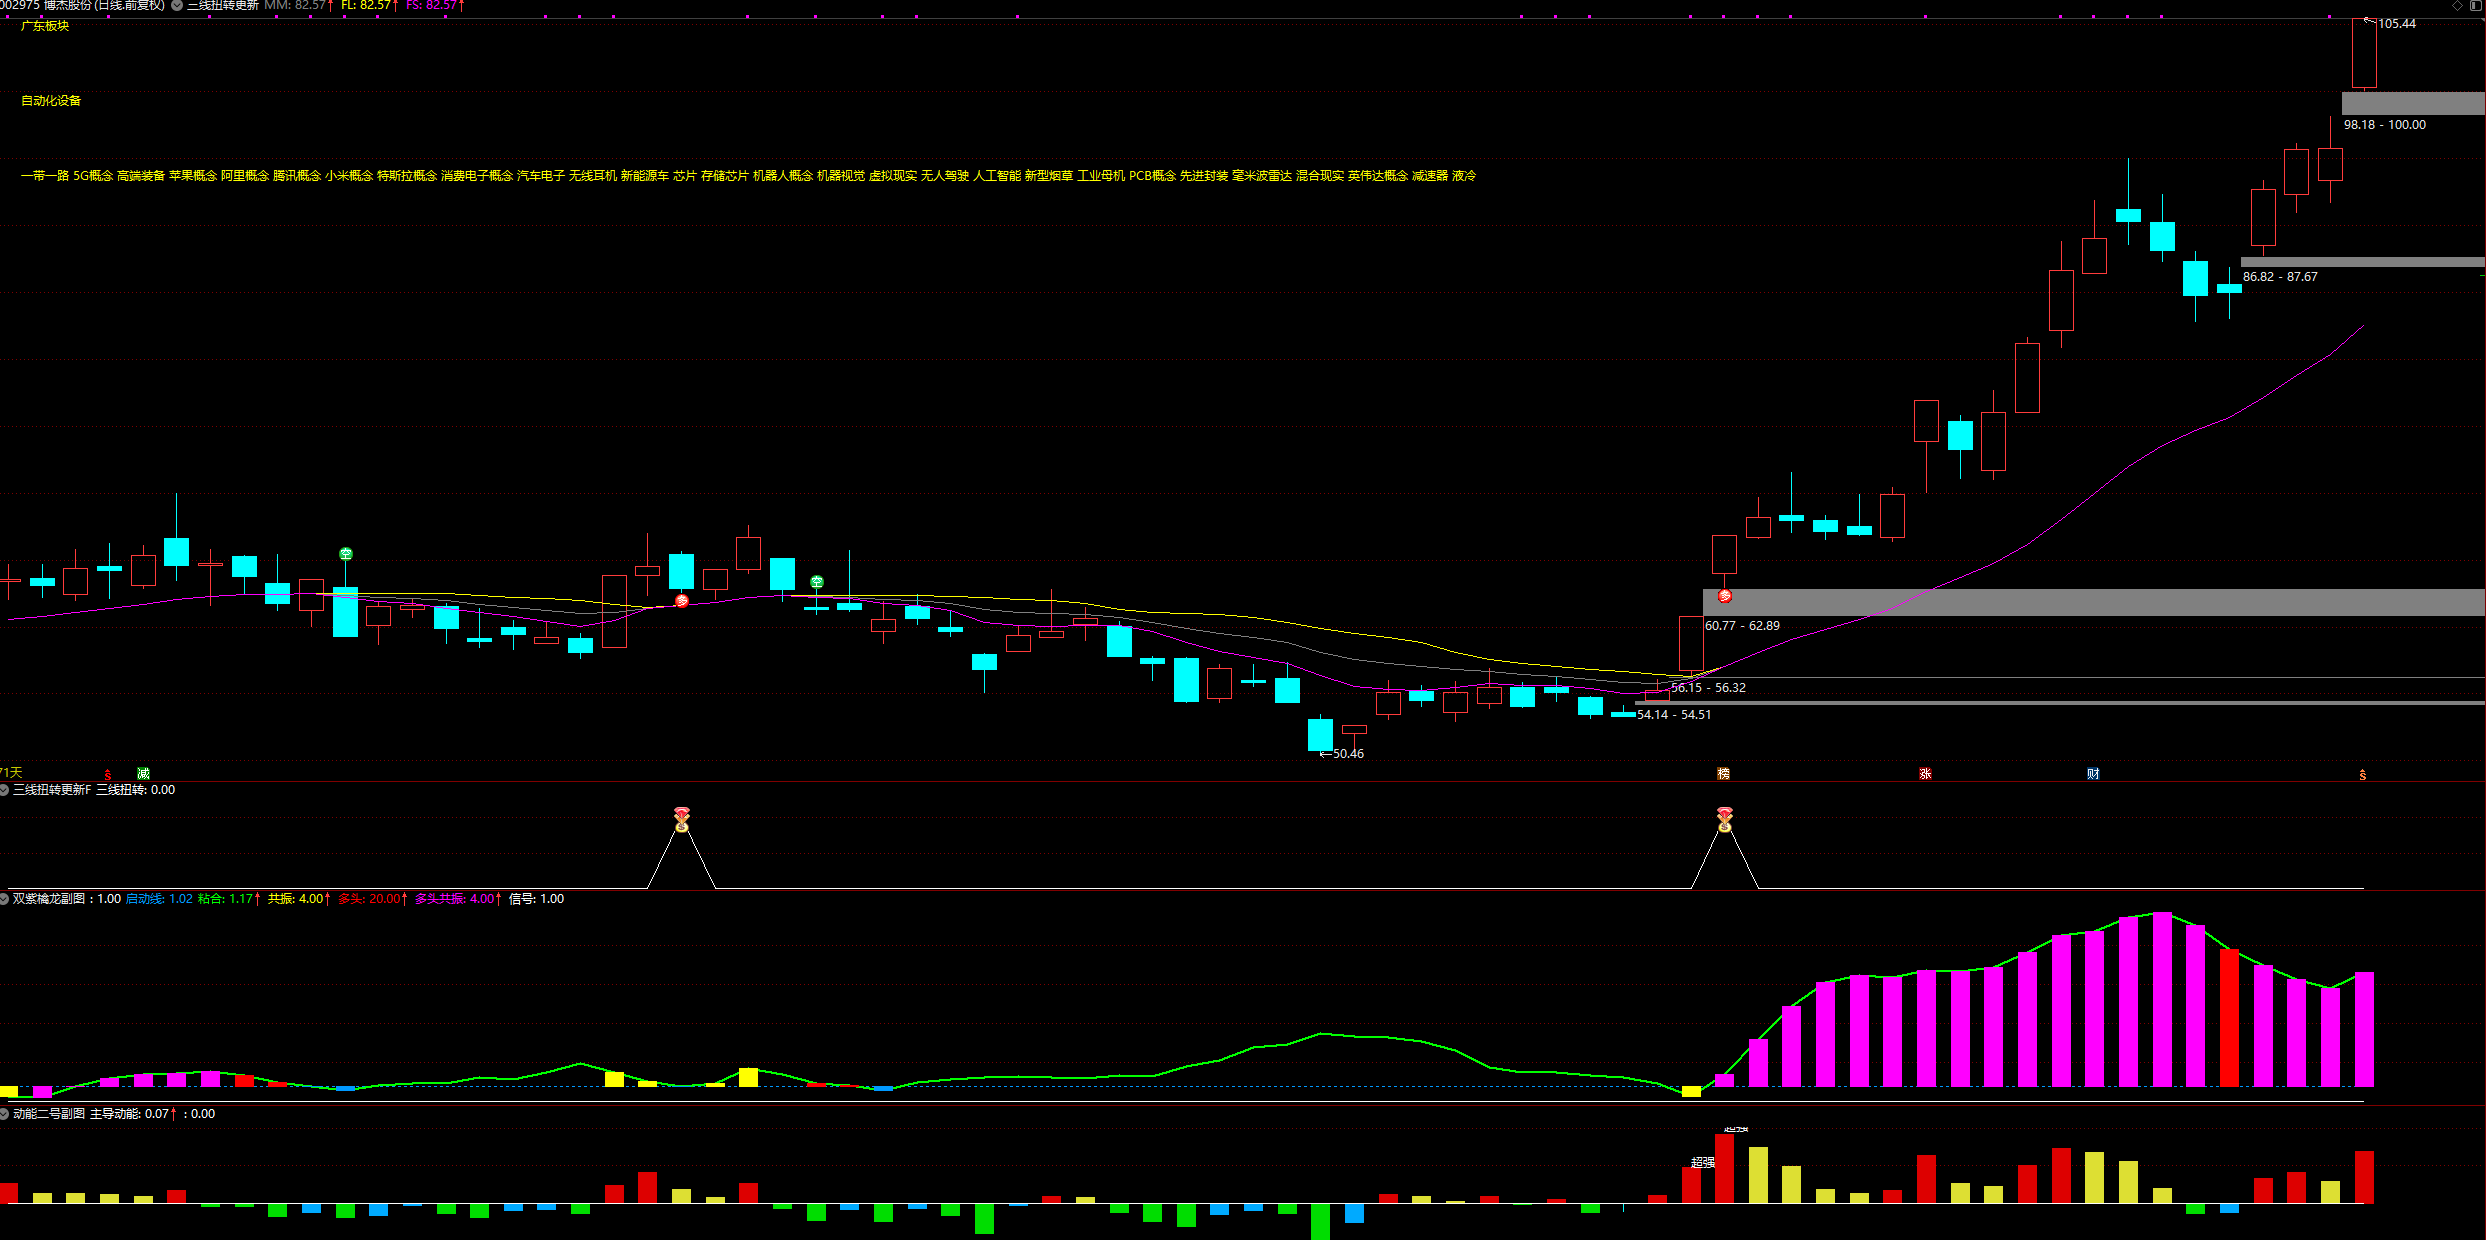
Task: Click the 人工智能 concept tag
Action: point(997,176)
